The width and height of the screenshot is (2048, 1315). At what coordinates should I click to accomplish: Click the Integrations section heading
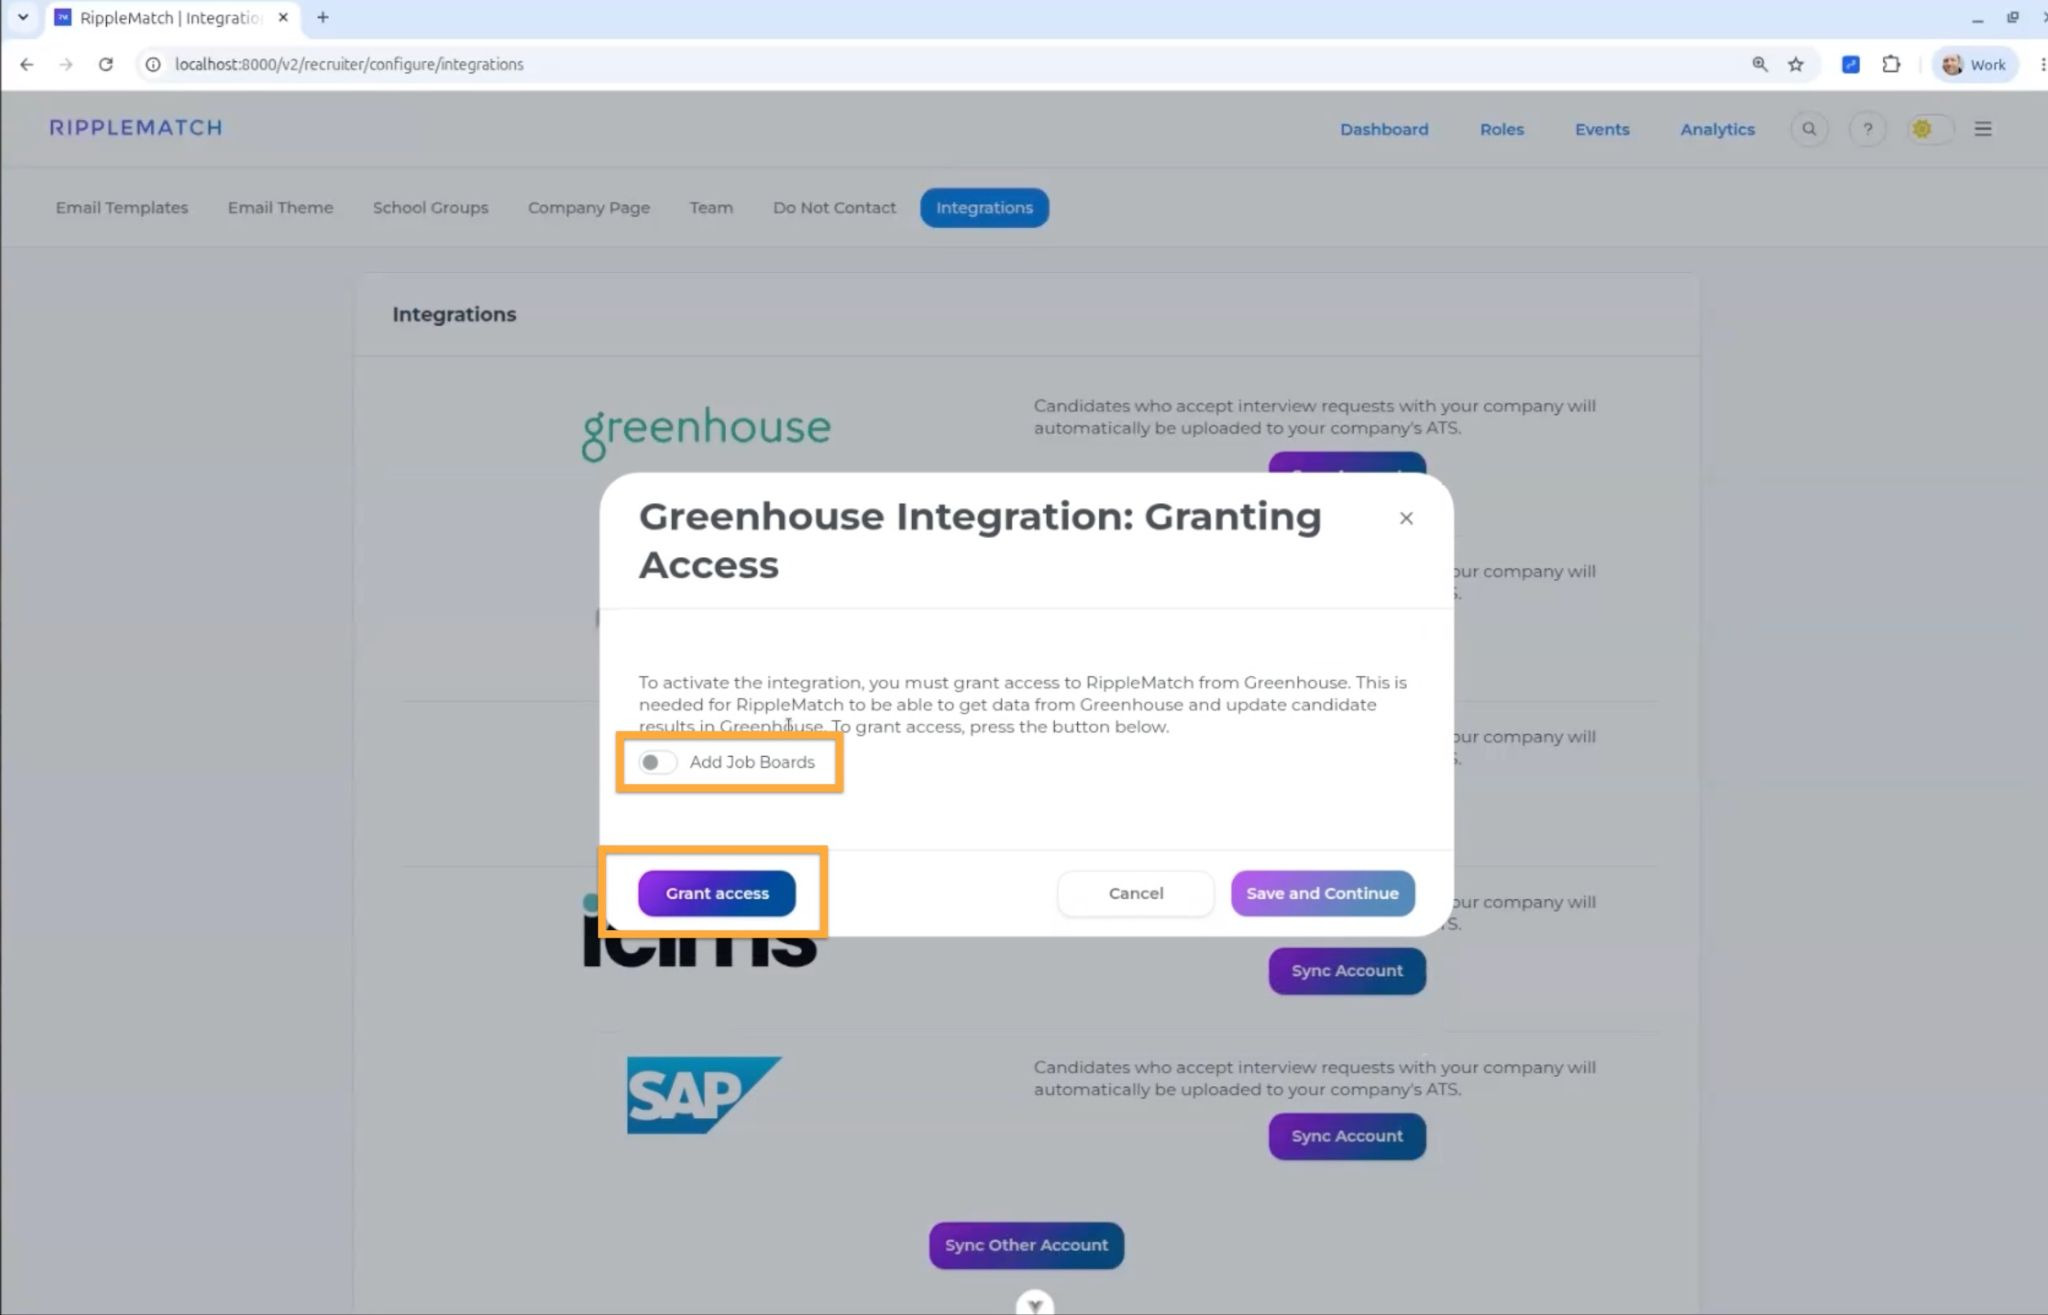(x=454, y=314)
